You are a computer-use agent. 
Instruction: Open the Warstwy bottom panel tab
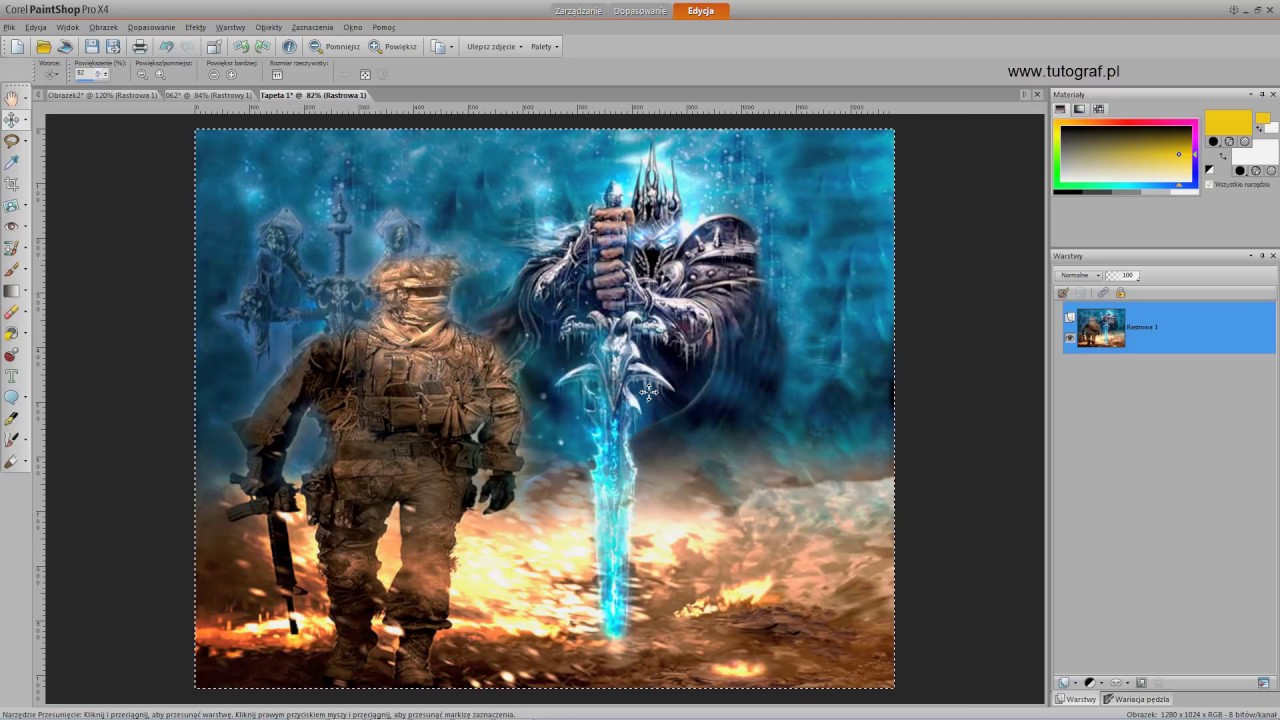(x=1076, y=699)
